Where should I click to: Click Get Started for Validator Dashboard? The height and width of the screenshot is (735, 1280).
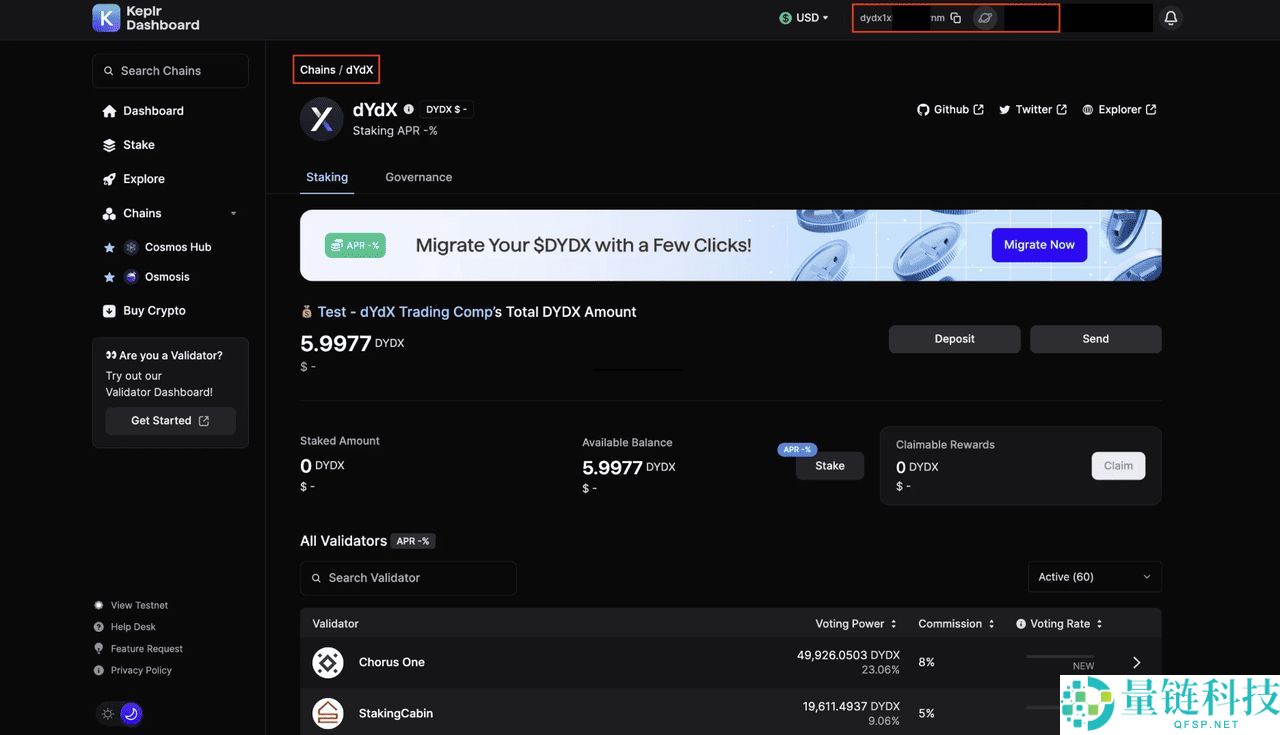(170, 421)
